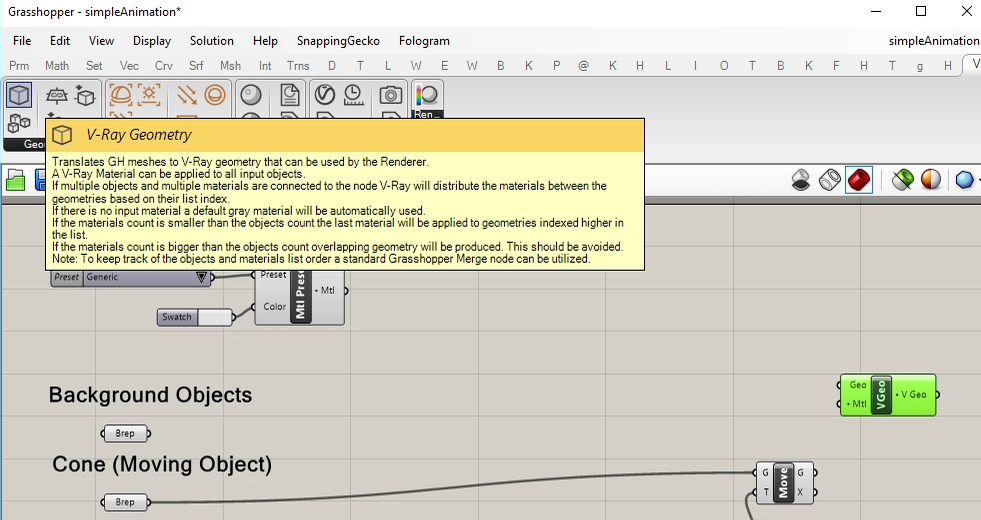The height and width of the screenshot is (520, 981).
Task: Pick the V-Ray Infinite Plane icon
Action: pos(57,95)
